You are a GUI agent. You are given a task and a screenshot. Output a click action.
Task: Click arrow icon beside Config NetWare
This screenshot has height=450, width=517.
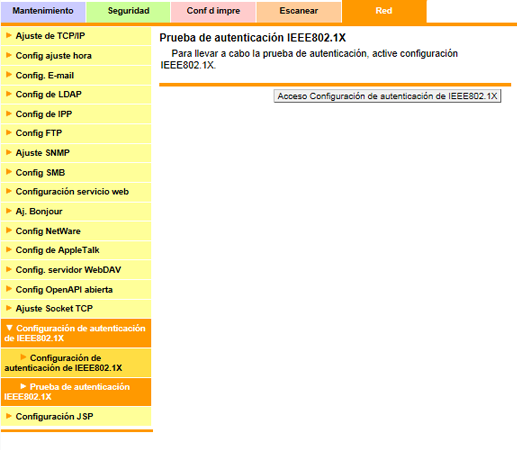(9, 230)
